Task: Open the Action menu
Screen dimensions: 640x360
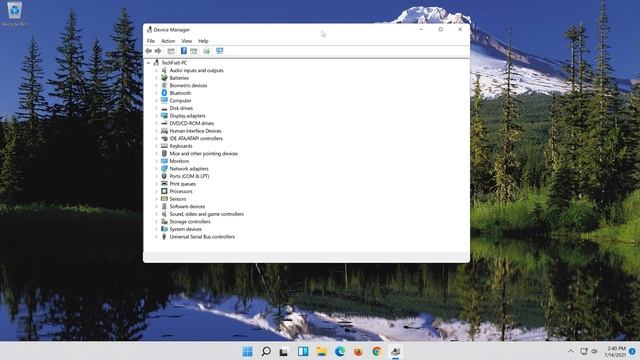Action: (x=168, y=41)
